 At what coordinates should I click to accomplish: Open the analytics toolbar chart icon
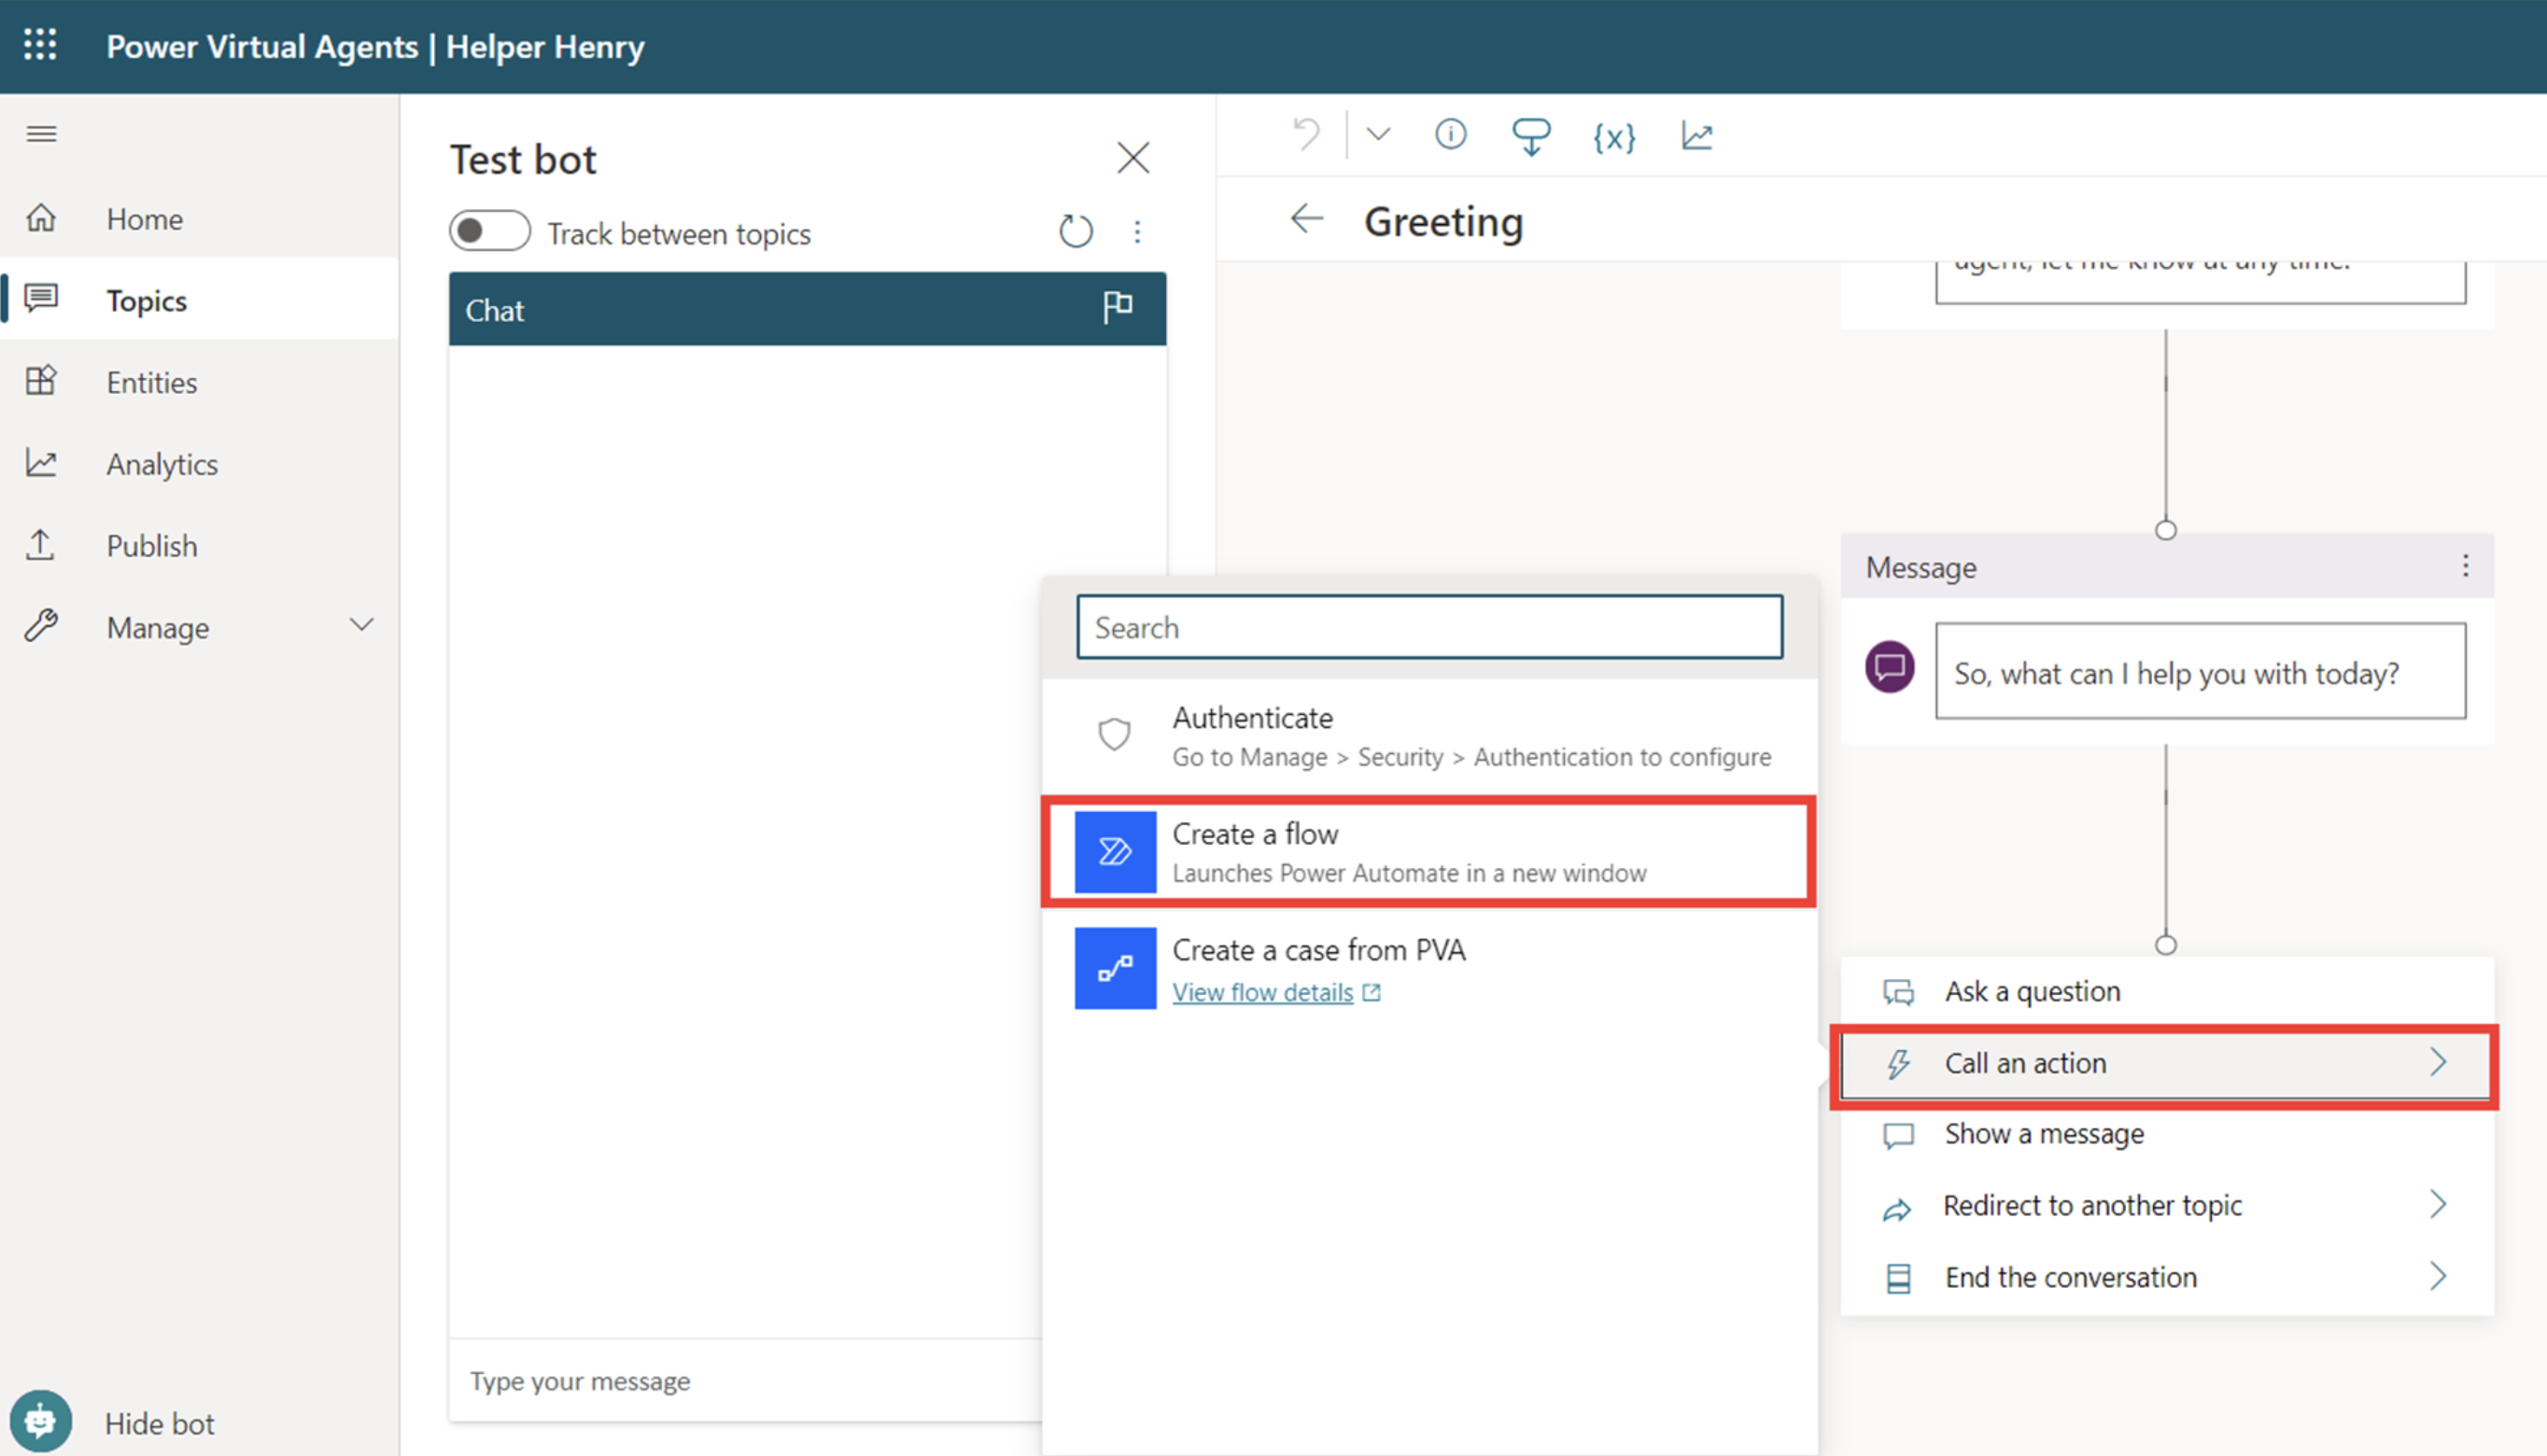point(1697,135)
